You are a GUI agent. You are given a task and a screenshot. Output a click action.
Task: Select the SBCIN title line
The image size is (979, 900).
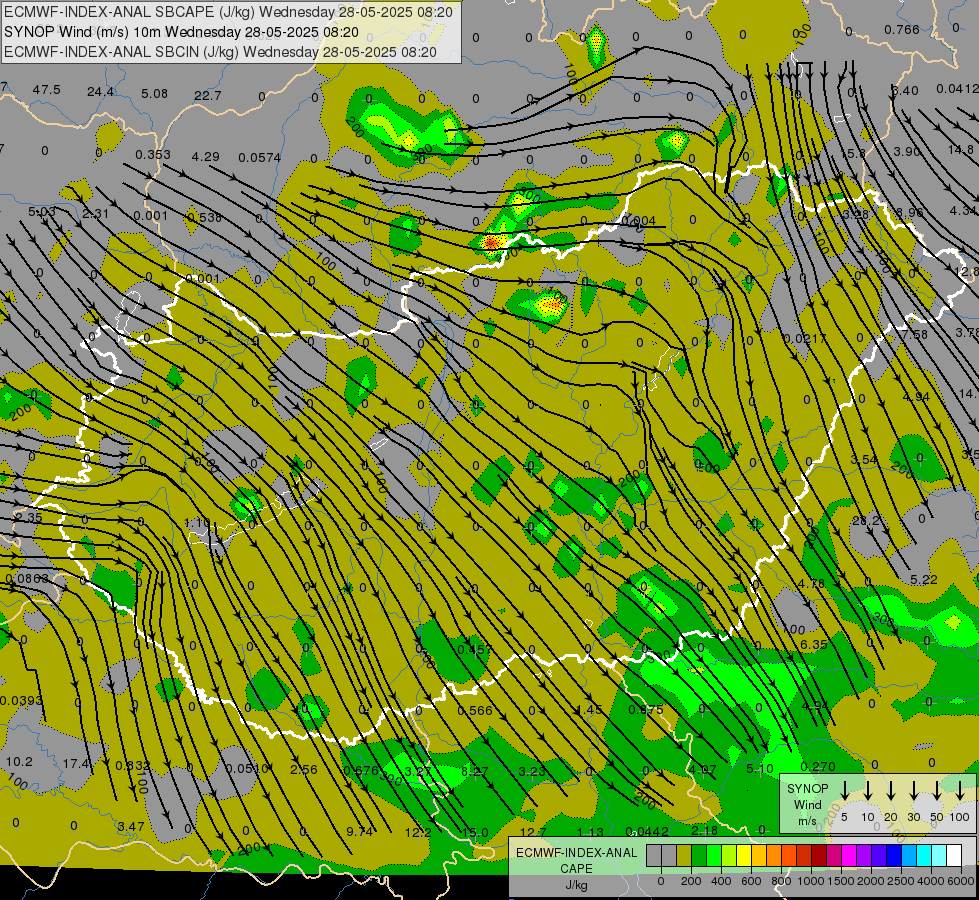click(x=220, y=52)
